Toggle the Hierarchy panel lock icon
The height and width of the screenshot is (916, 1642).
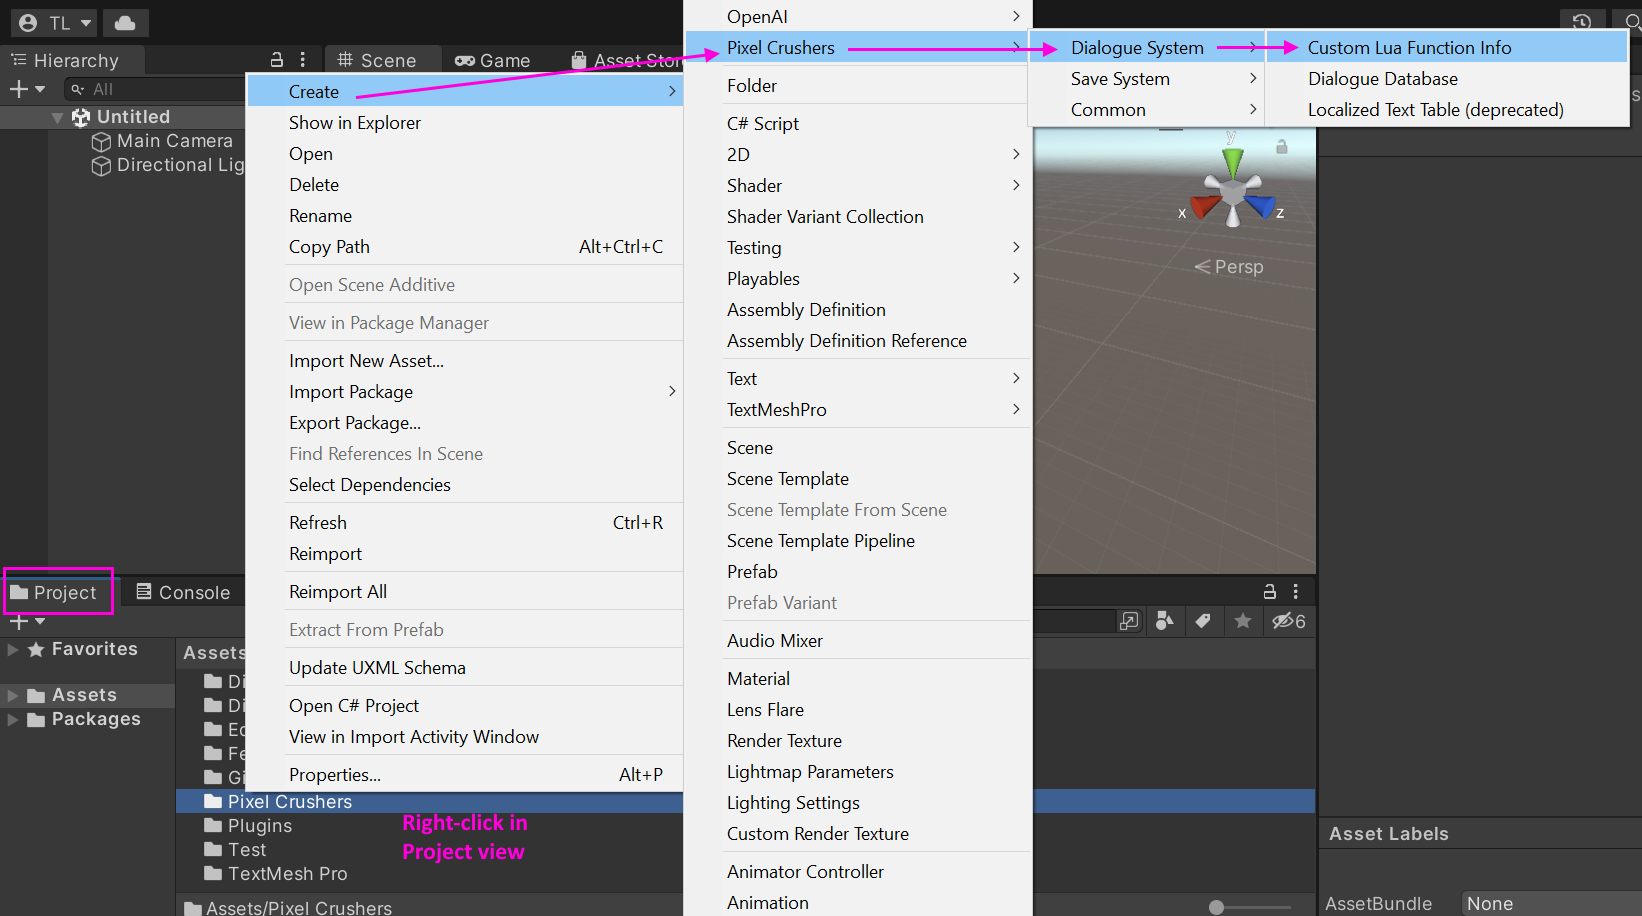(277, 60)
